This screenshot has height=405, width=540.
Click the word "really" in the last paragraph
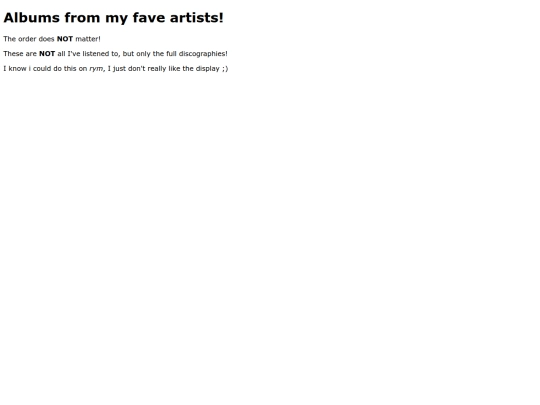pyautogui.click(x=157, y=69)
